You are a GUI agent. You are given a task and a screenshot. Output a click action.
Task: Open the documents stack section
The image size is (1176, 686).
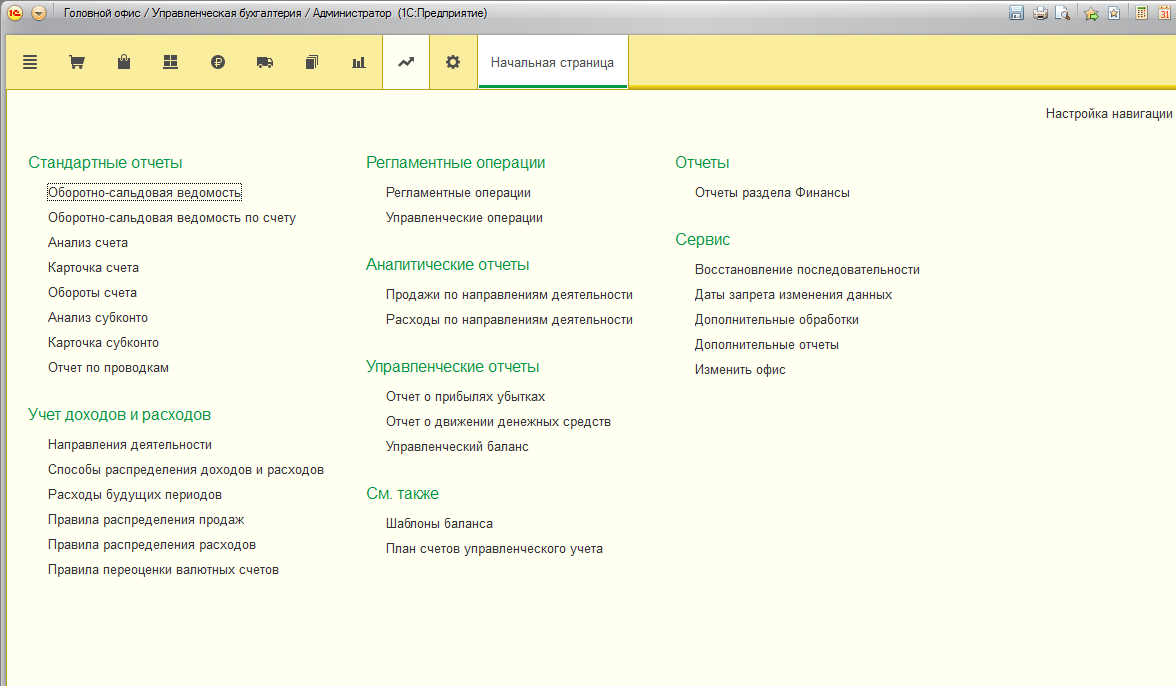[312, 62]
